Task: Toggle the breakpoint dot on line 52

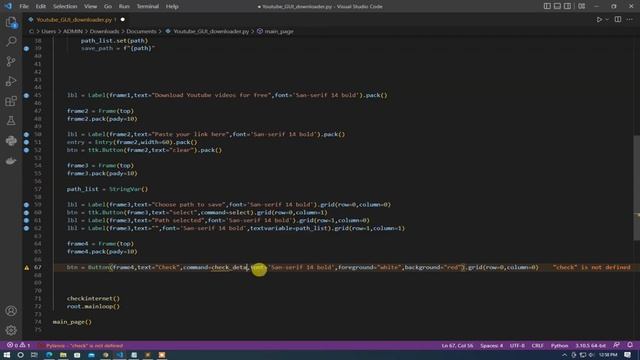Action: tap(27, 150)
